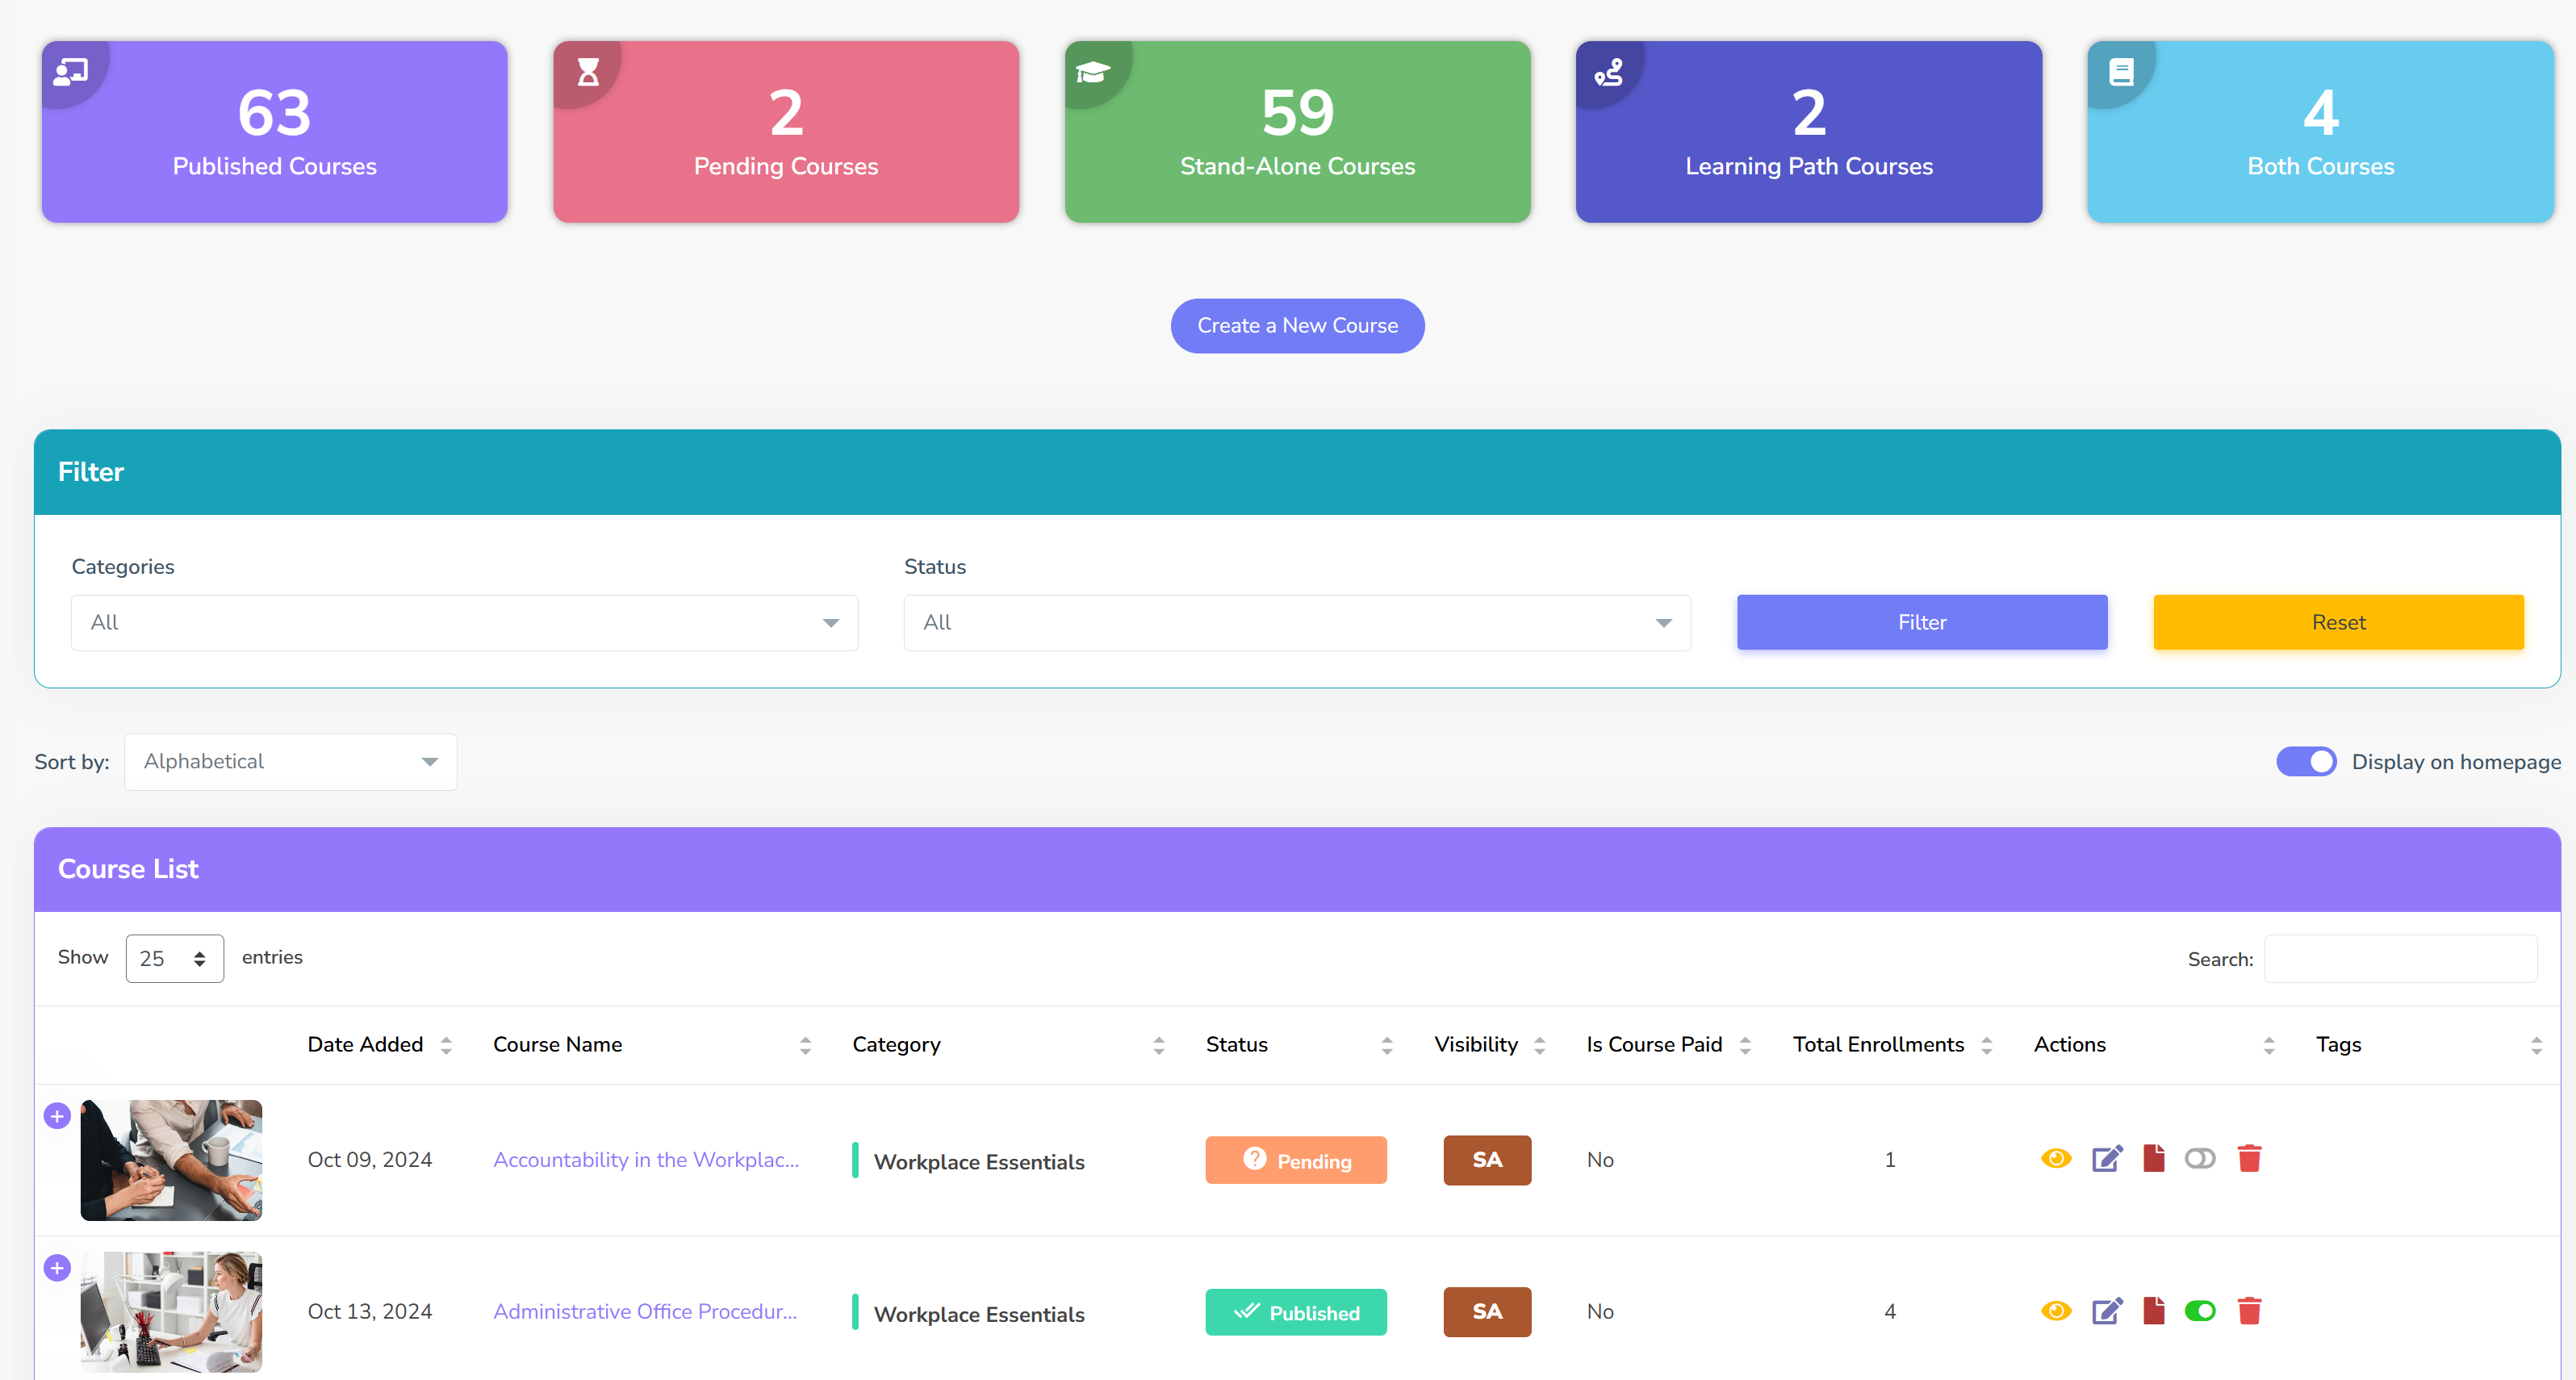Click the yellow Reset button
This screenshot has height=1380, width=2576.
point(2337,623)
